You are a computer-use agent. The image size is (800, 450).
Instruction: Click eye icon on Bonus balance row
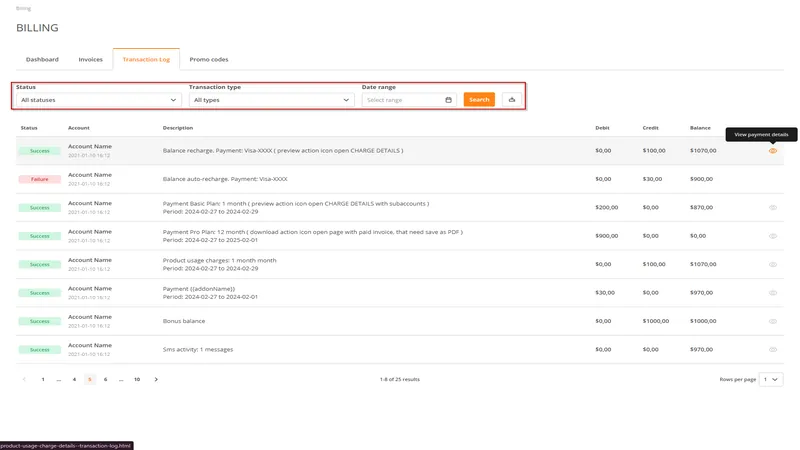pyautogui.click(x=773, y=321)
